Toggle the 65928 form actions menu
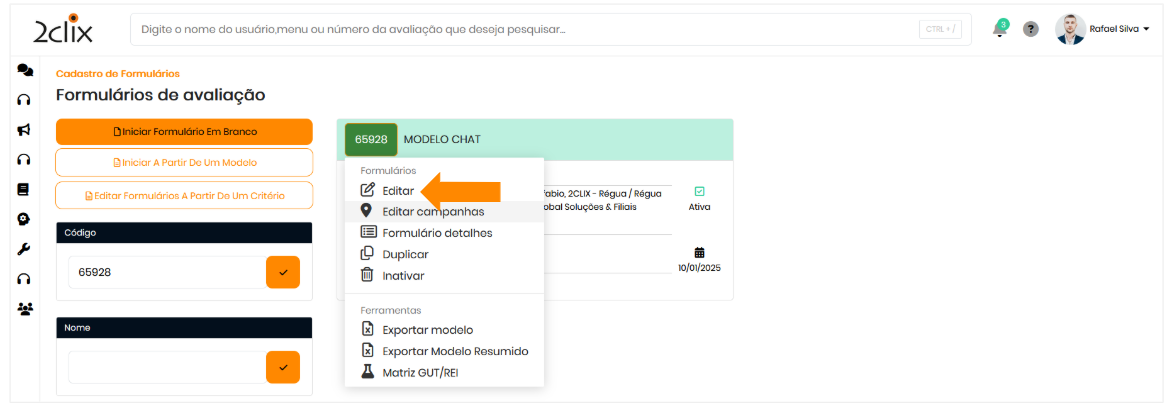 [x=371, y=139]
